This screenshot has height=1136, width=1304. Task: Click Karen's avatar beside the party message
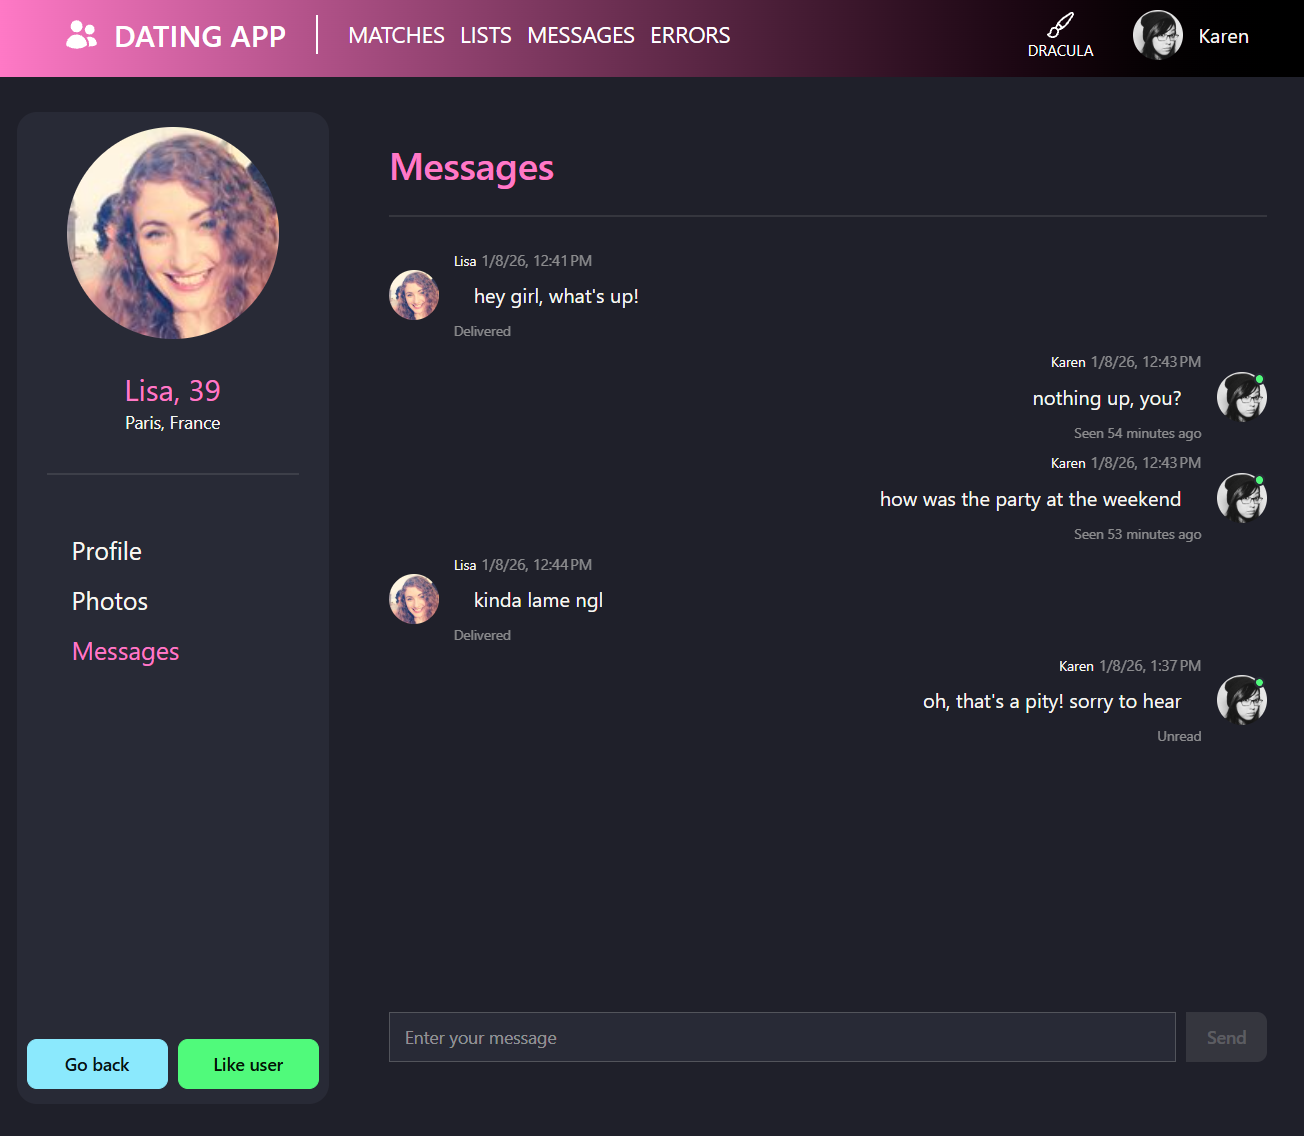coord(1241,498)
